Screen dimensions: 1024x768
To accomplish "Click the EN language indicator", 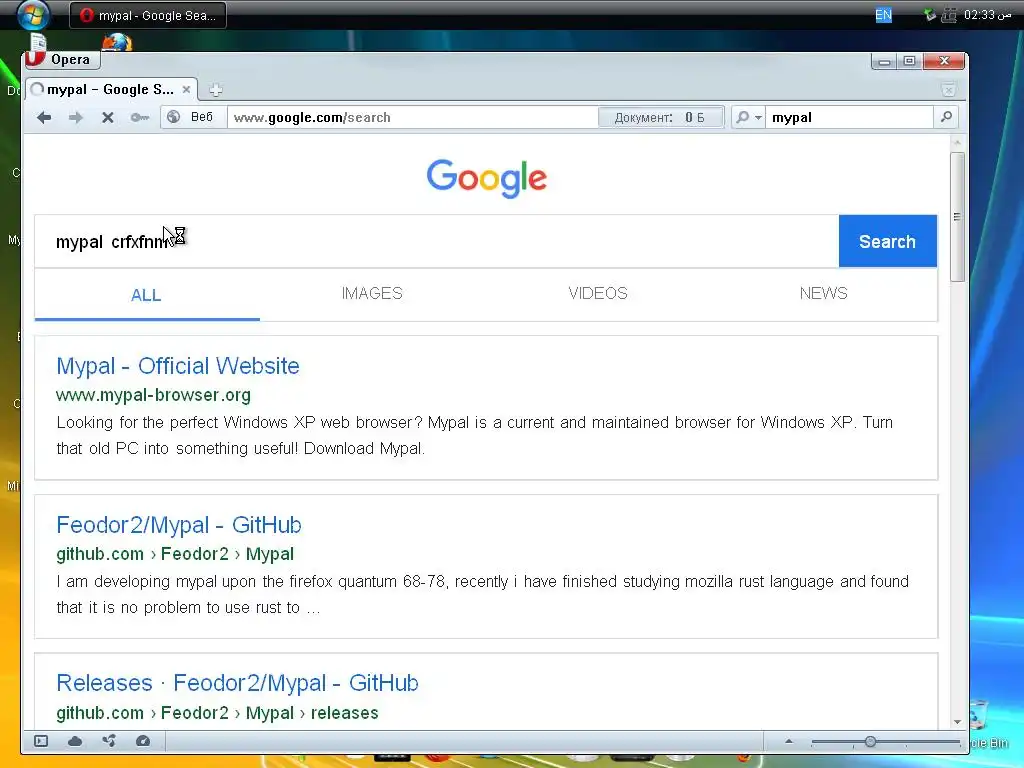I will [x=883, y=15].
